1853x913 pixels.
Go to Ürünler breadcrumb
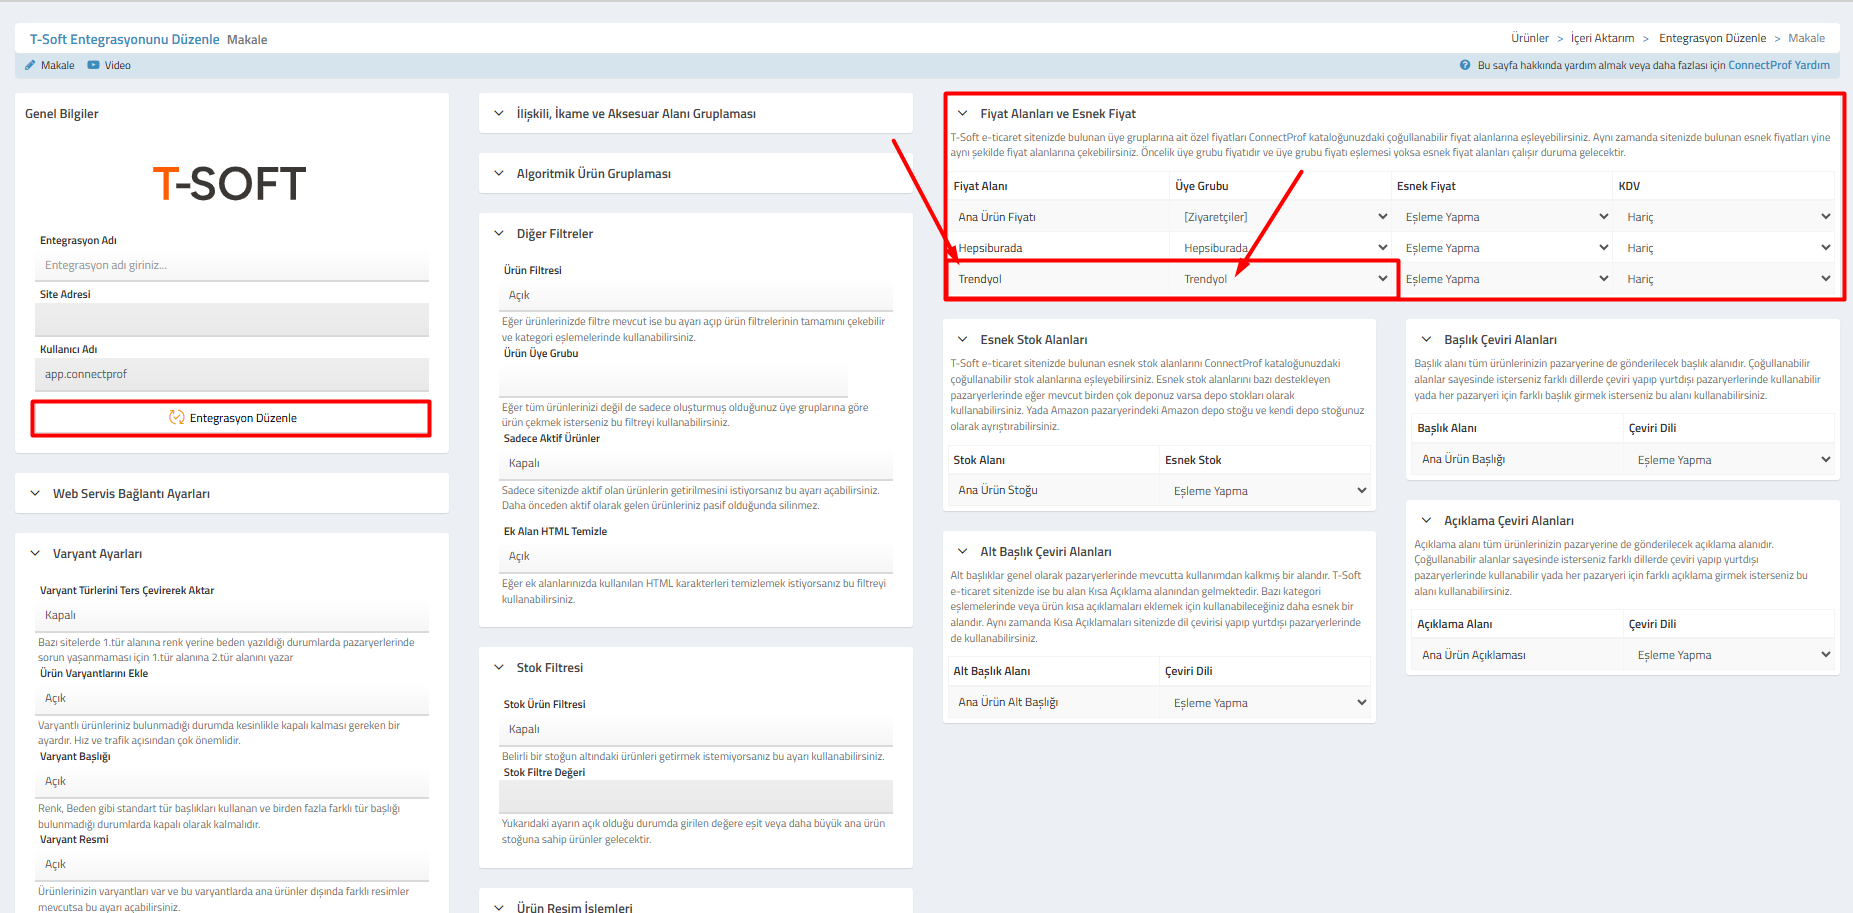[x=1530, y=38]
